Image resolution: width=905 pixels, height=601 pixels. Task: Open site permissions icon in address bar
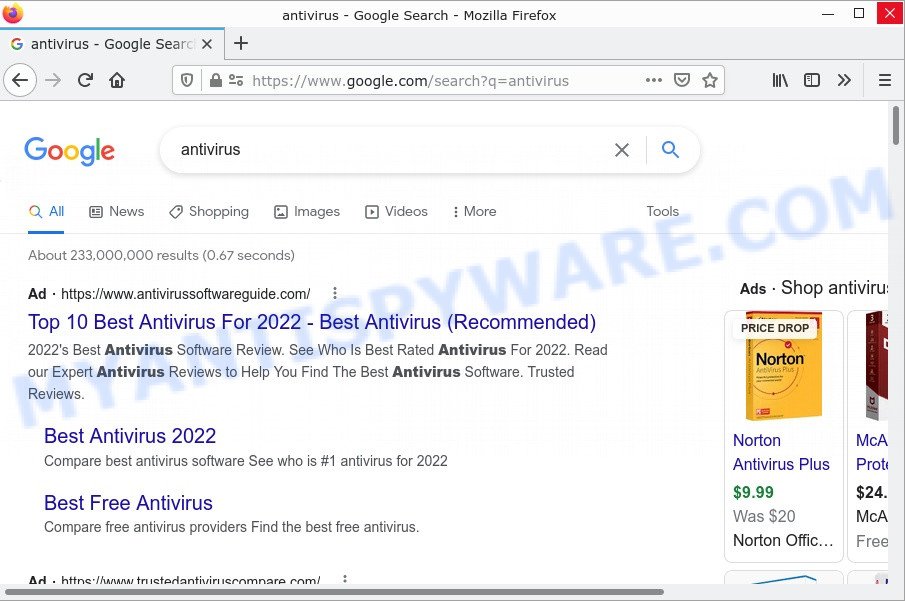click(x=235, y=80)
